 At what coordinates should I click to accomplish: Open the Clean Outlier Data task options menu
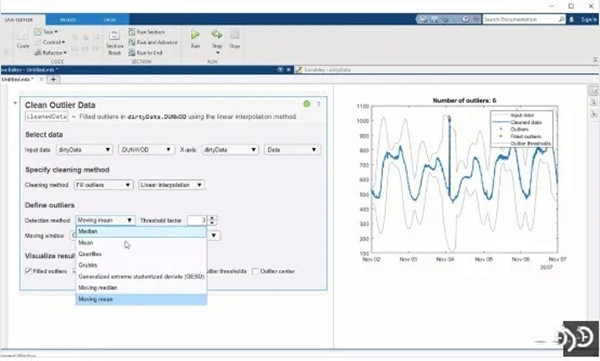[x=318, y=104]
